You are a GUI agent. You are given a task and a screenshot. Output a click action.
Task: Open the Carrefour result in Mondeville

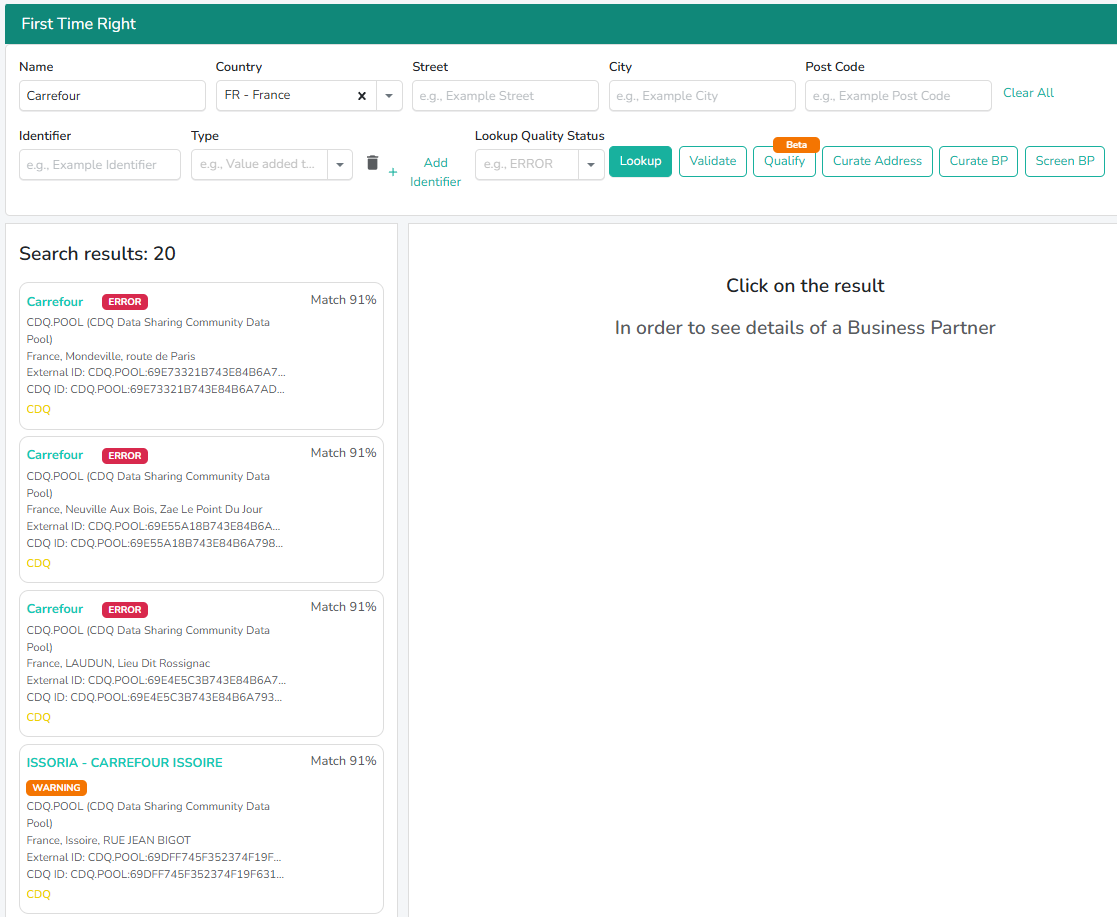(x=201, y=356)
